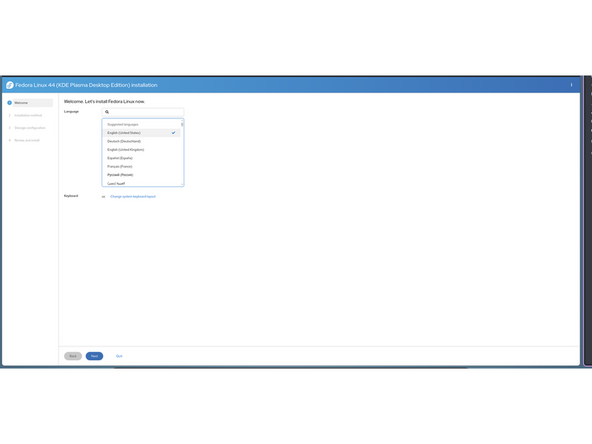Image resolution: width=592 pixels, height=444 pixels.
Task: Select Français (France) language
Action: [x=142, y=166]
